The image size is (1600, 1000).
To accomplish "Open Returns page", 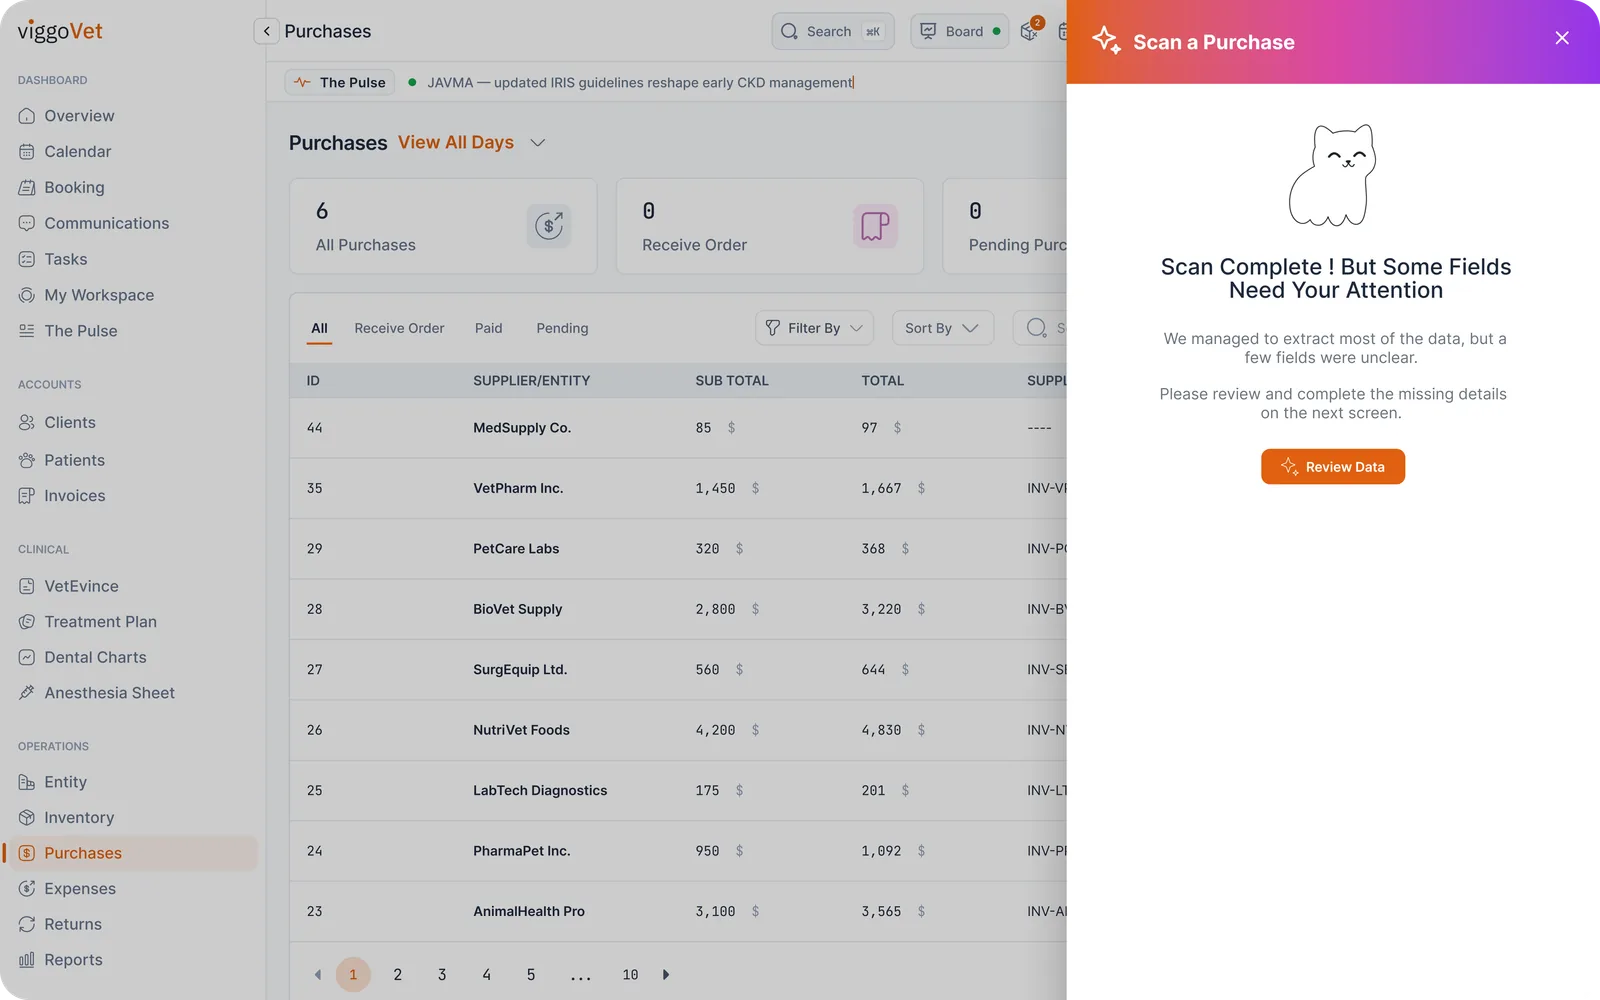I will (x=60, y=925).
